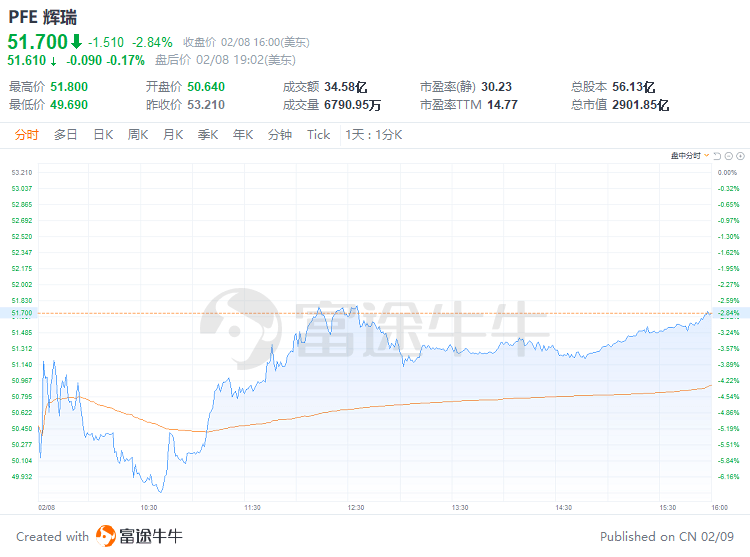
Task: Open the 年K yearly chart tab
Action: [243, 135]
